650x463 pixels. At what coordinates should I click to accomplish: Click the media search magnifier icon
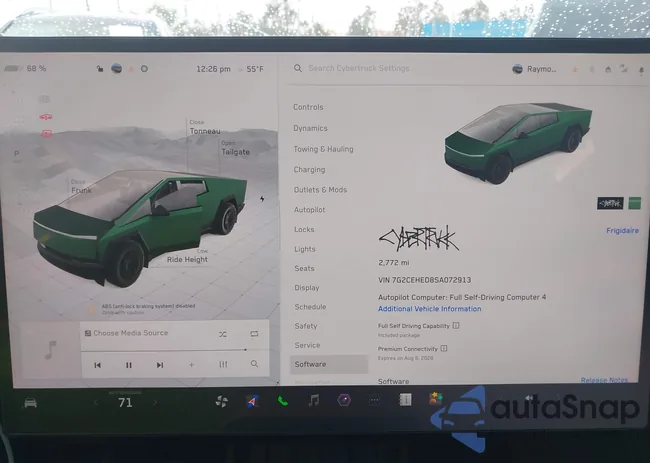click(x=255, y=365)
